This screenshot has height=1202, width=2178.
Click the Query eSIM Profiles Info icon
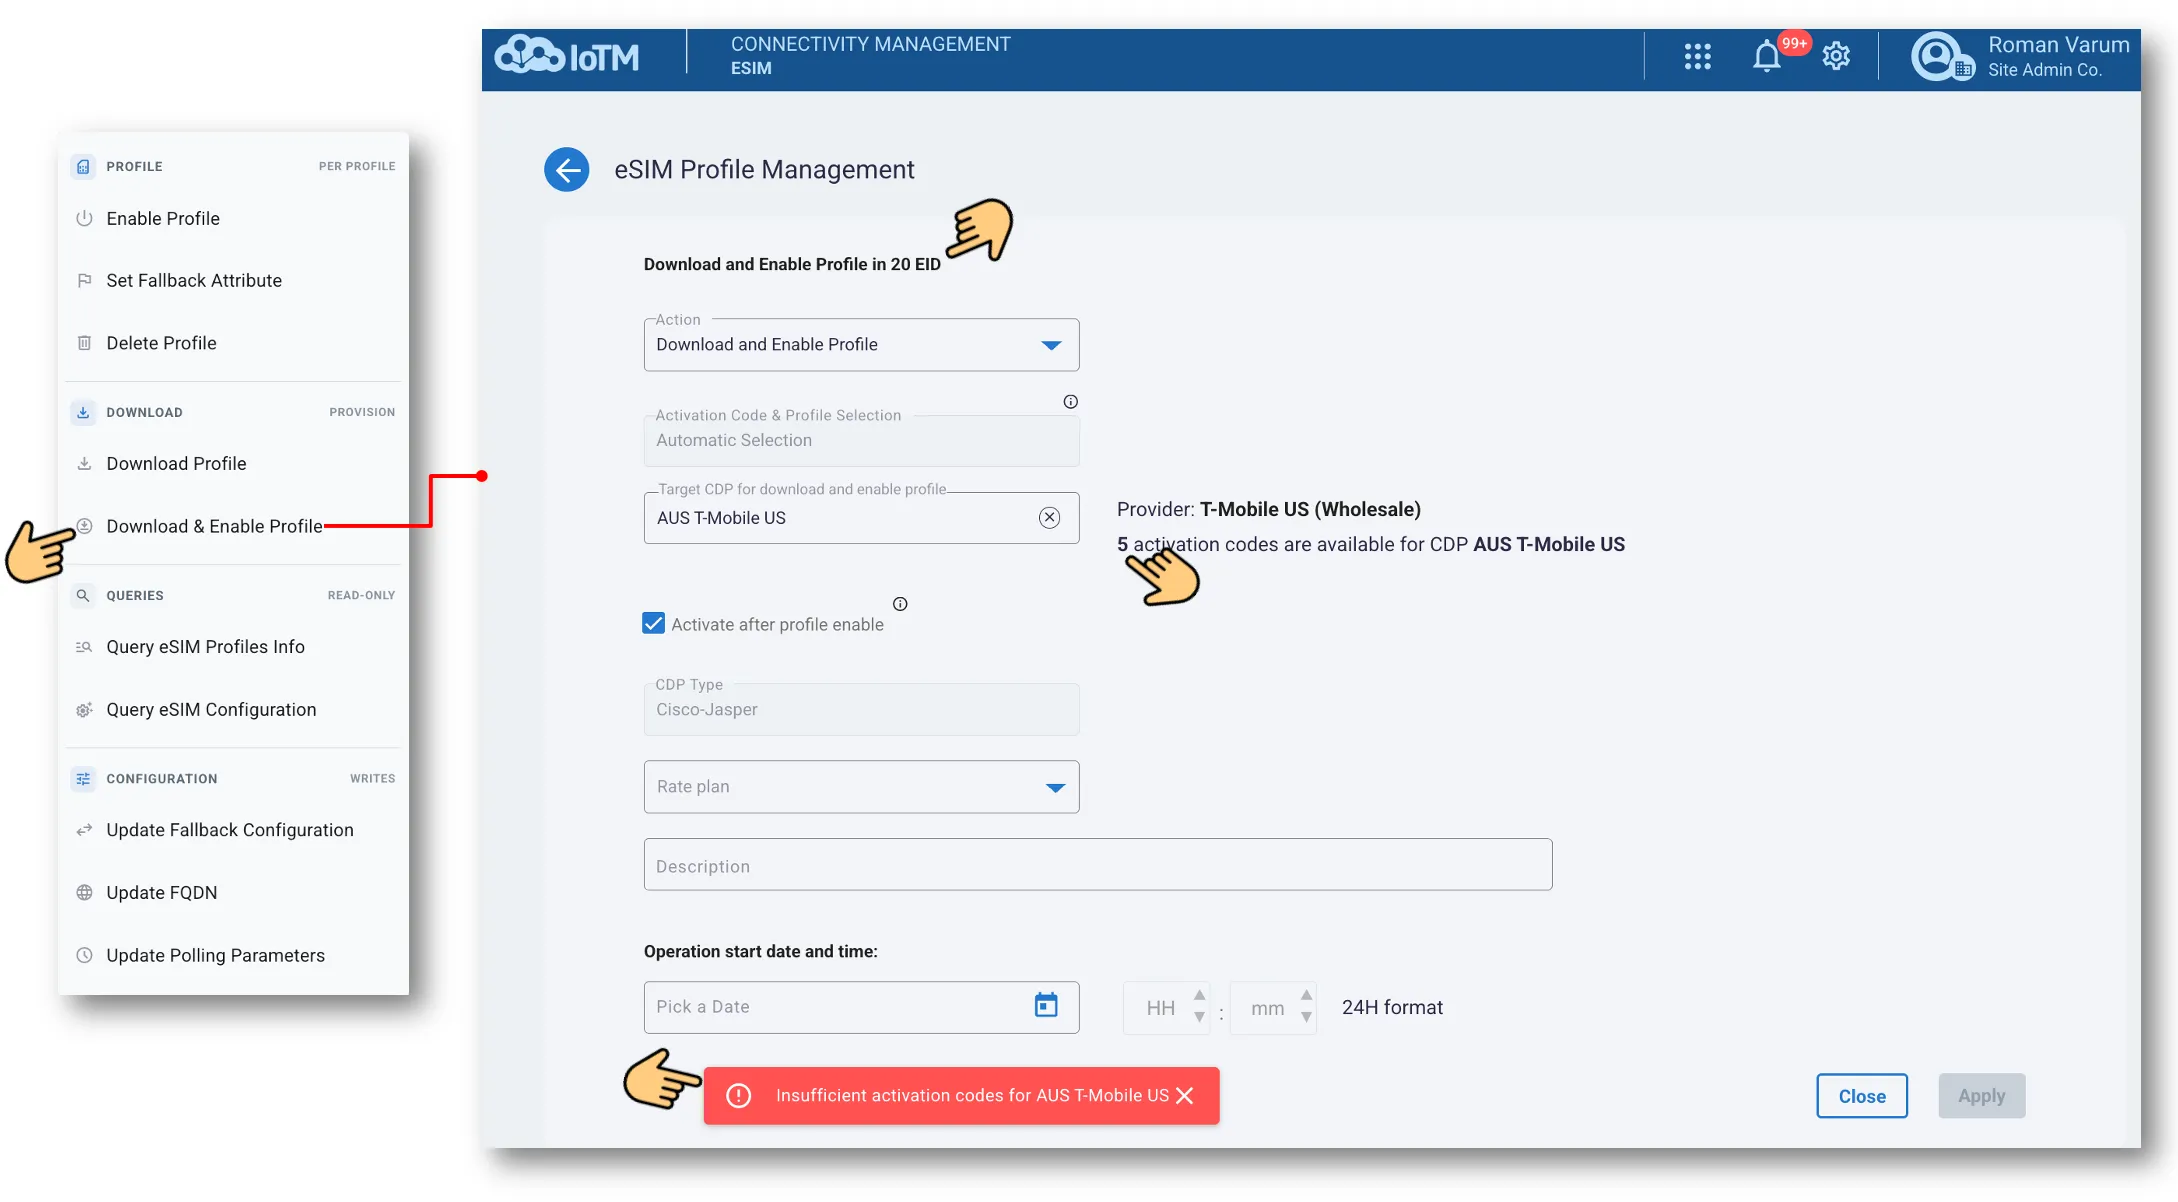(84, 647)
